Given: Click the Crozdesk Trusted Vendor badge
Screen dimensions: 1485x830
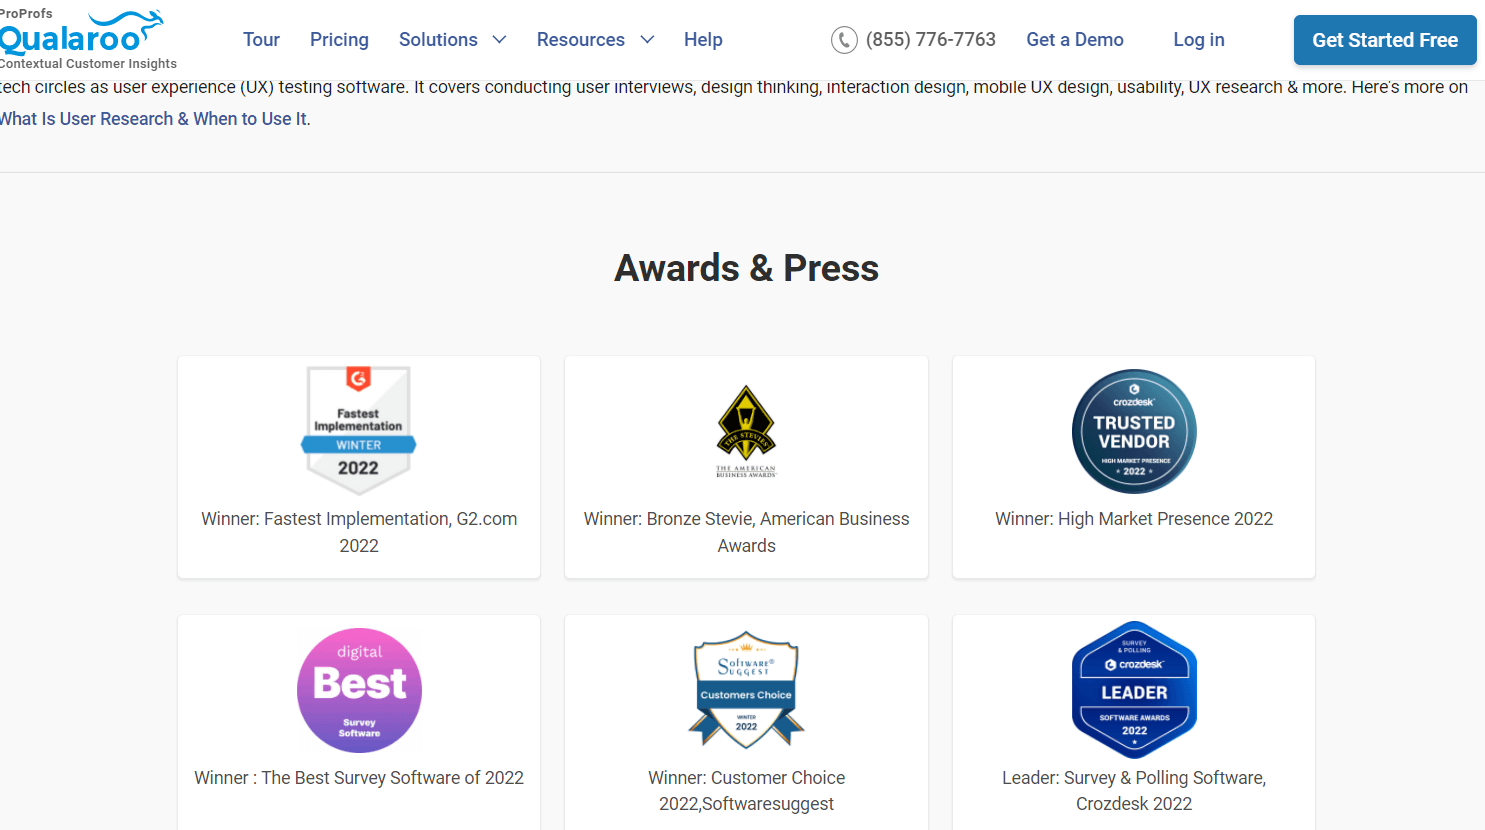Looking at the screenshot, I should 1134,431.
